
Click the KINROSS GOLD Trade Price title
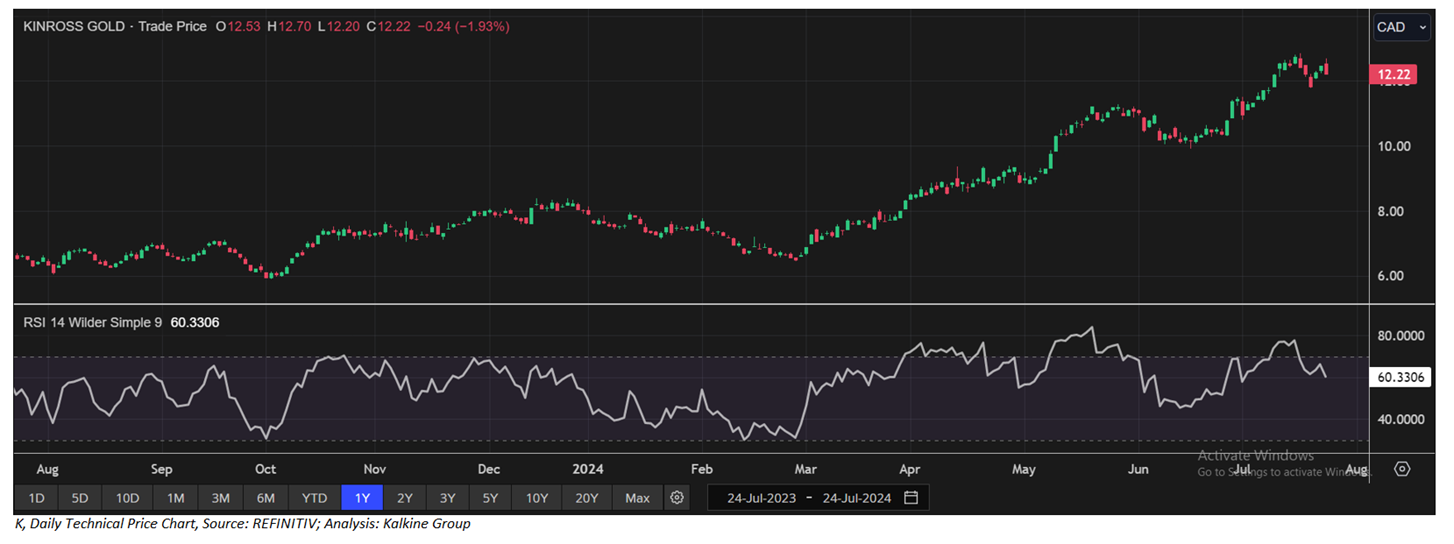[114, 27]
